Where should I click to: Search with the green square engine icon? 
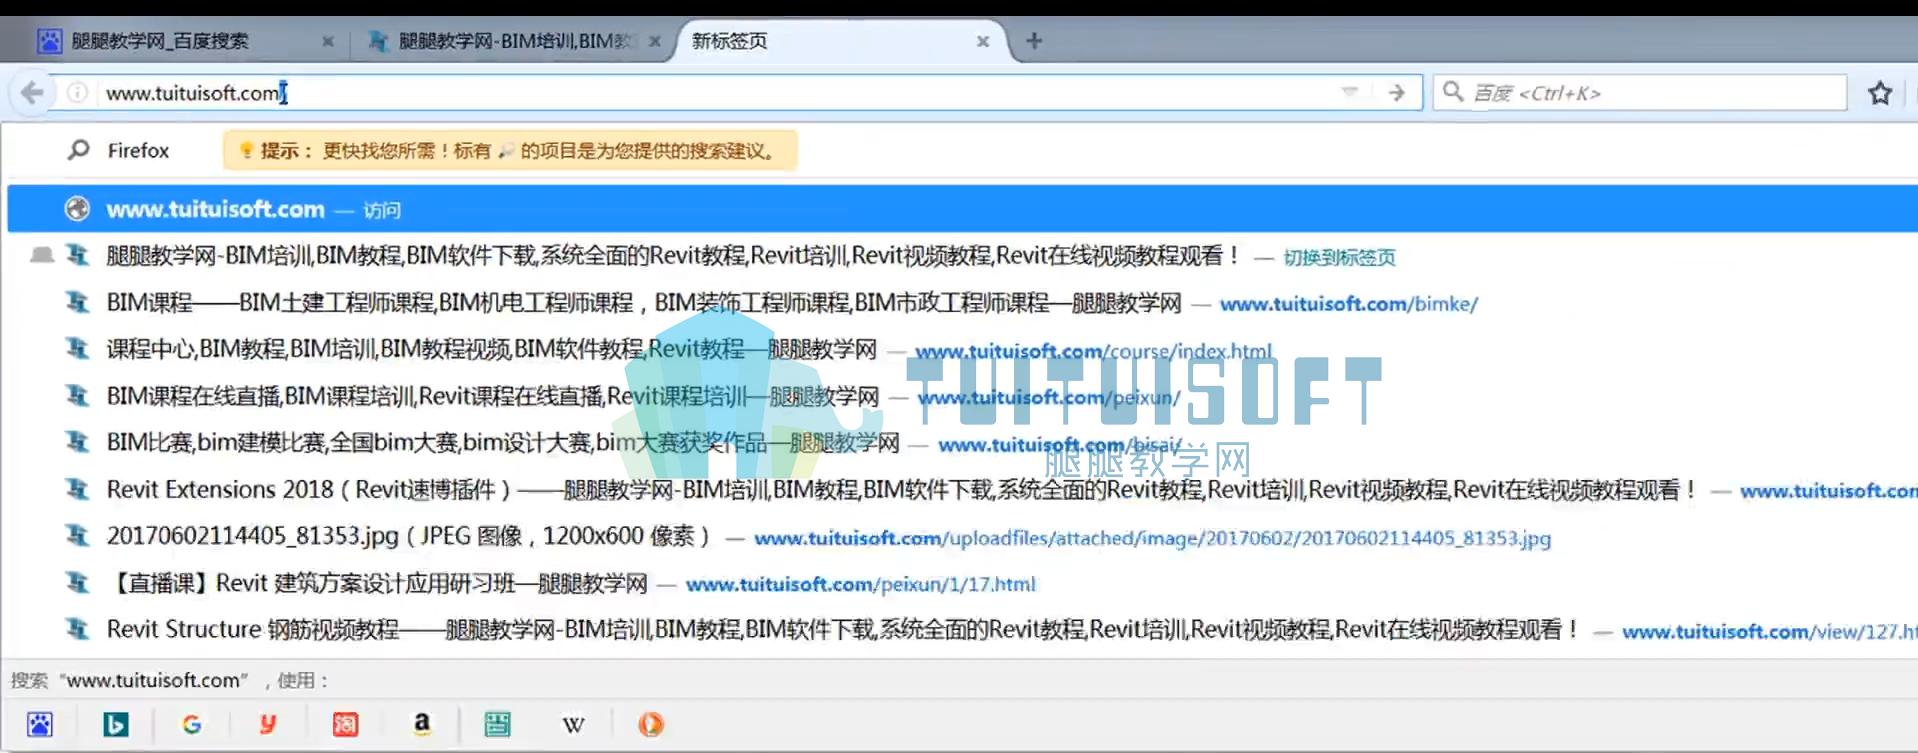click(x=497, y=724)
